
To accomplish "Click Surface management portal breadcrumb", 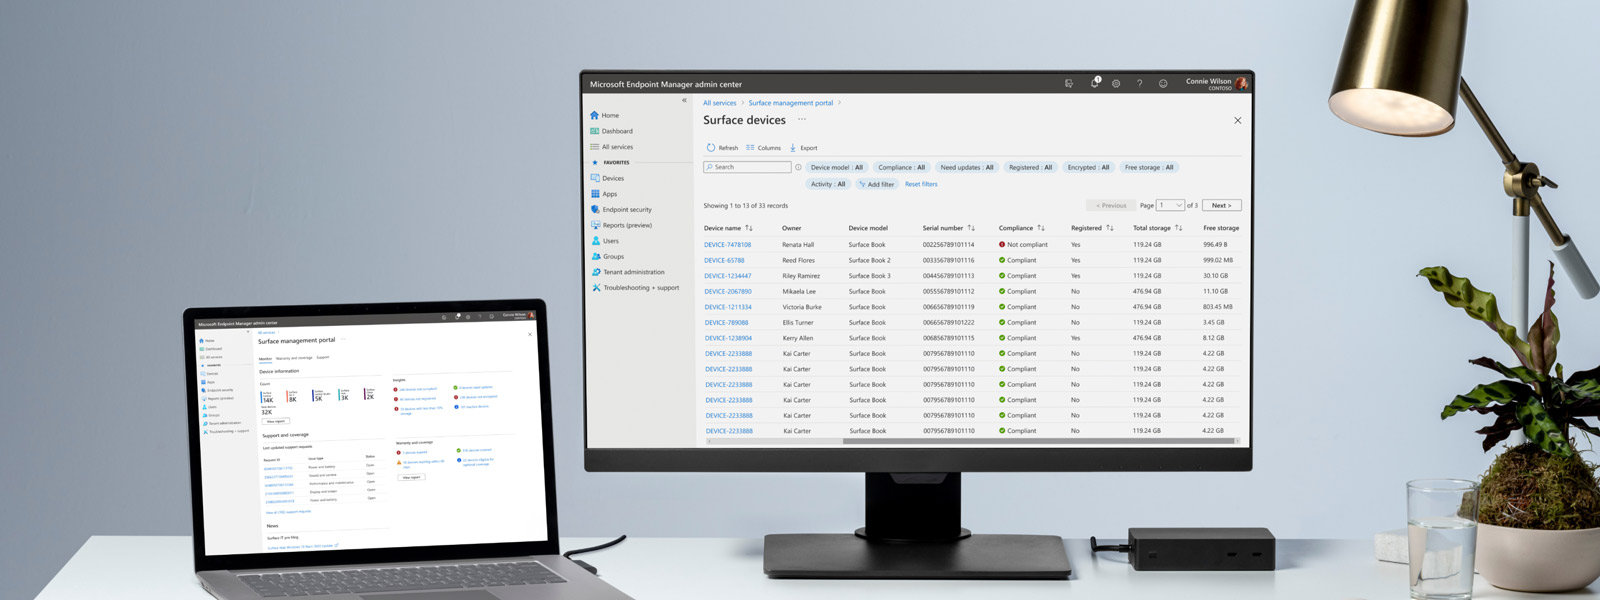I will pos(790,103).
